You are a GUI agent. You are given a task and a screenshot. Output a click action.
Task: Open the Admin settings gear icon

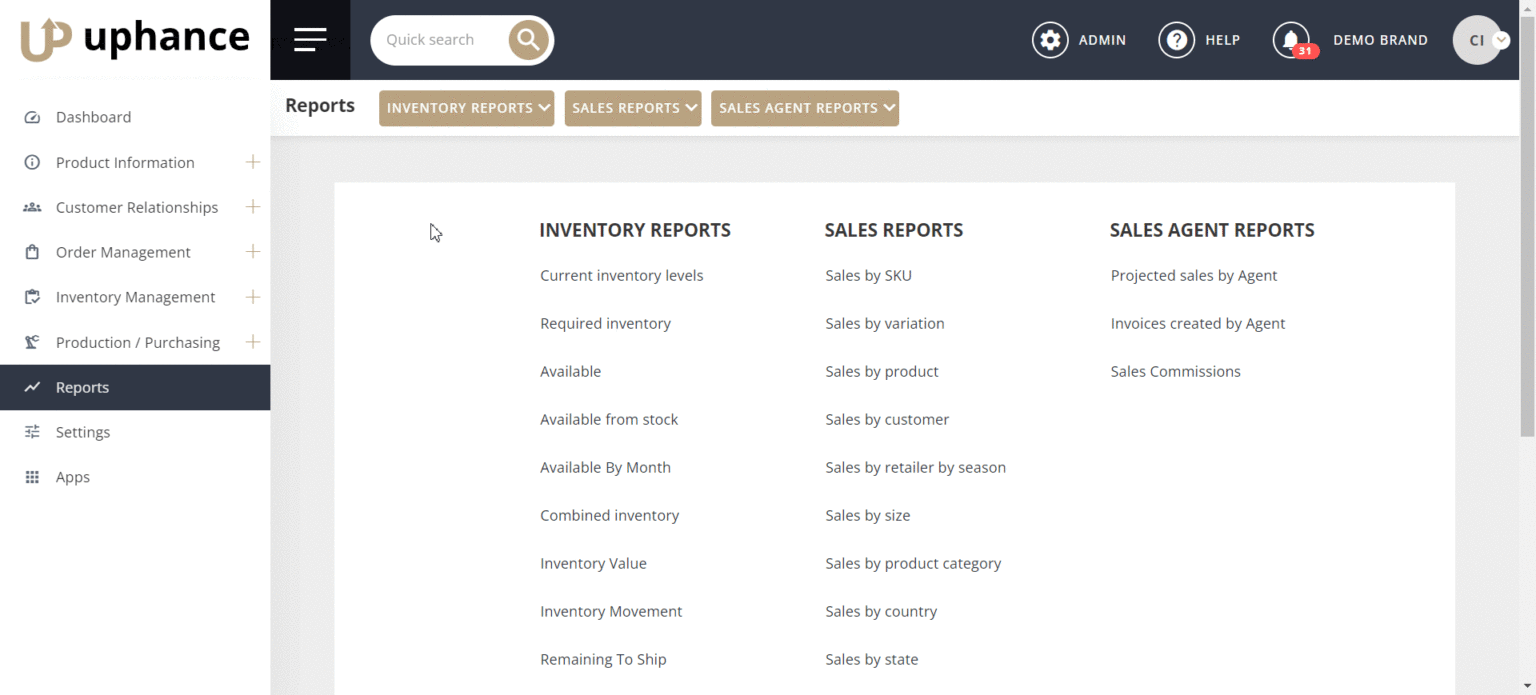click(x=1050, y=40)
